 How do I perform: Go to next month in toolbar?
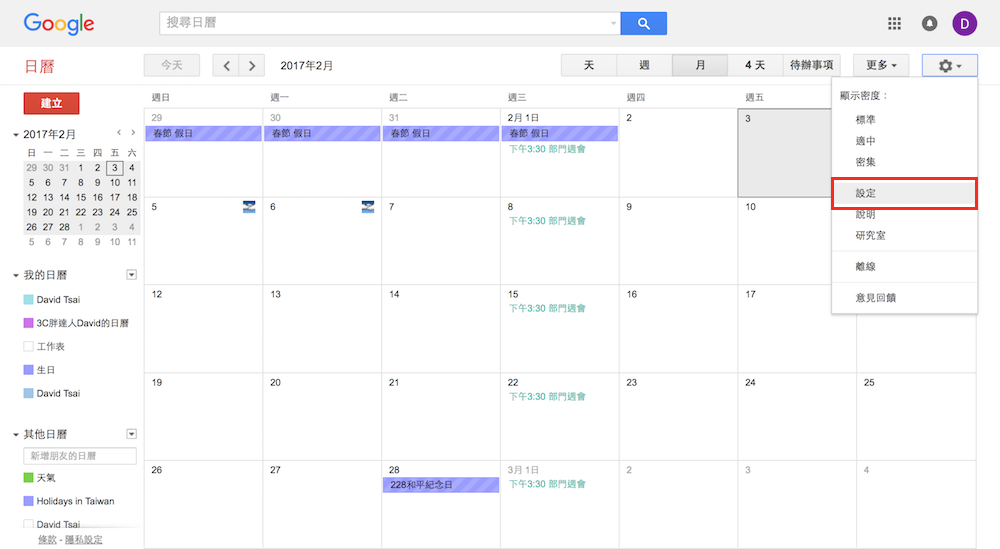(252, 65)
